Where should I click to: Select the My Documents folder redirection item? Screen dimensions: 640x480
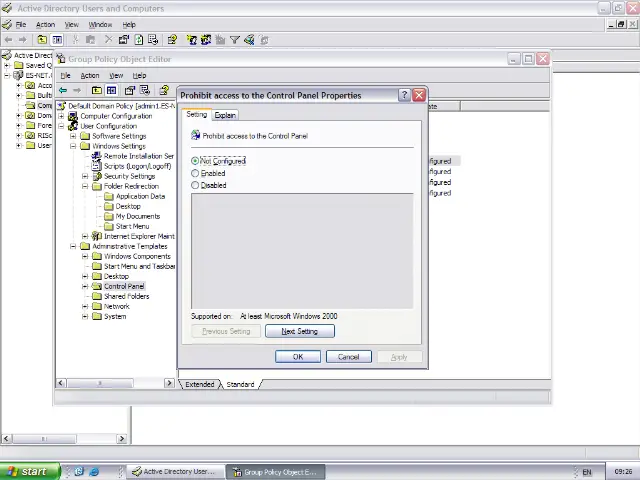click(x=138, y=216)
